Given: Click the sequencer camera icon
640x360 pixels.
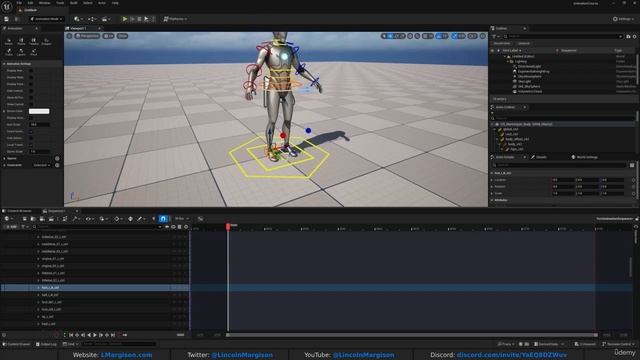Looking at the screenshot, I should [x=42, y=219].
